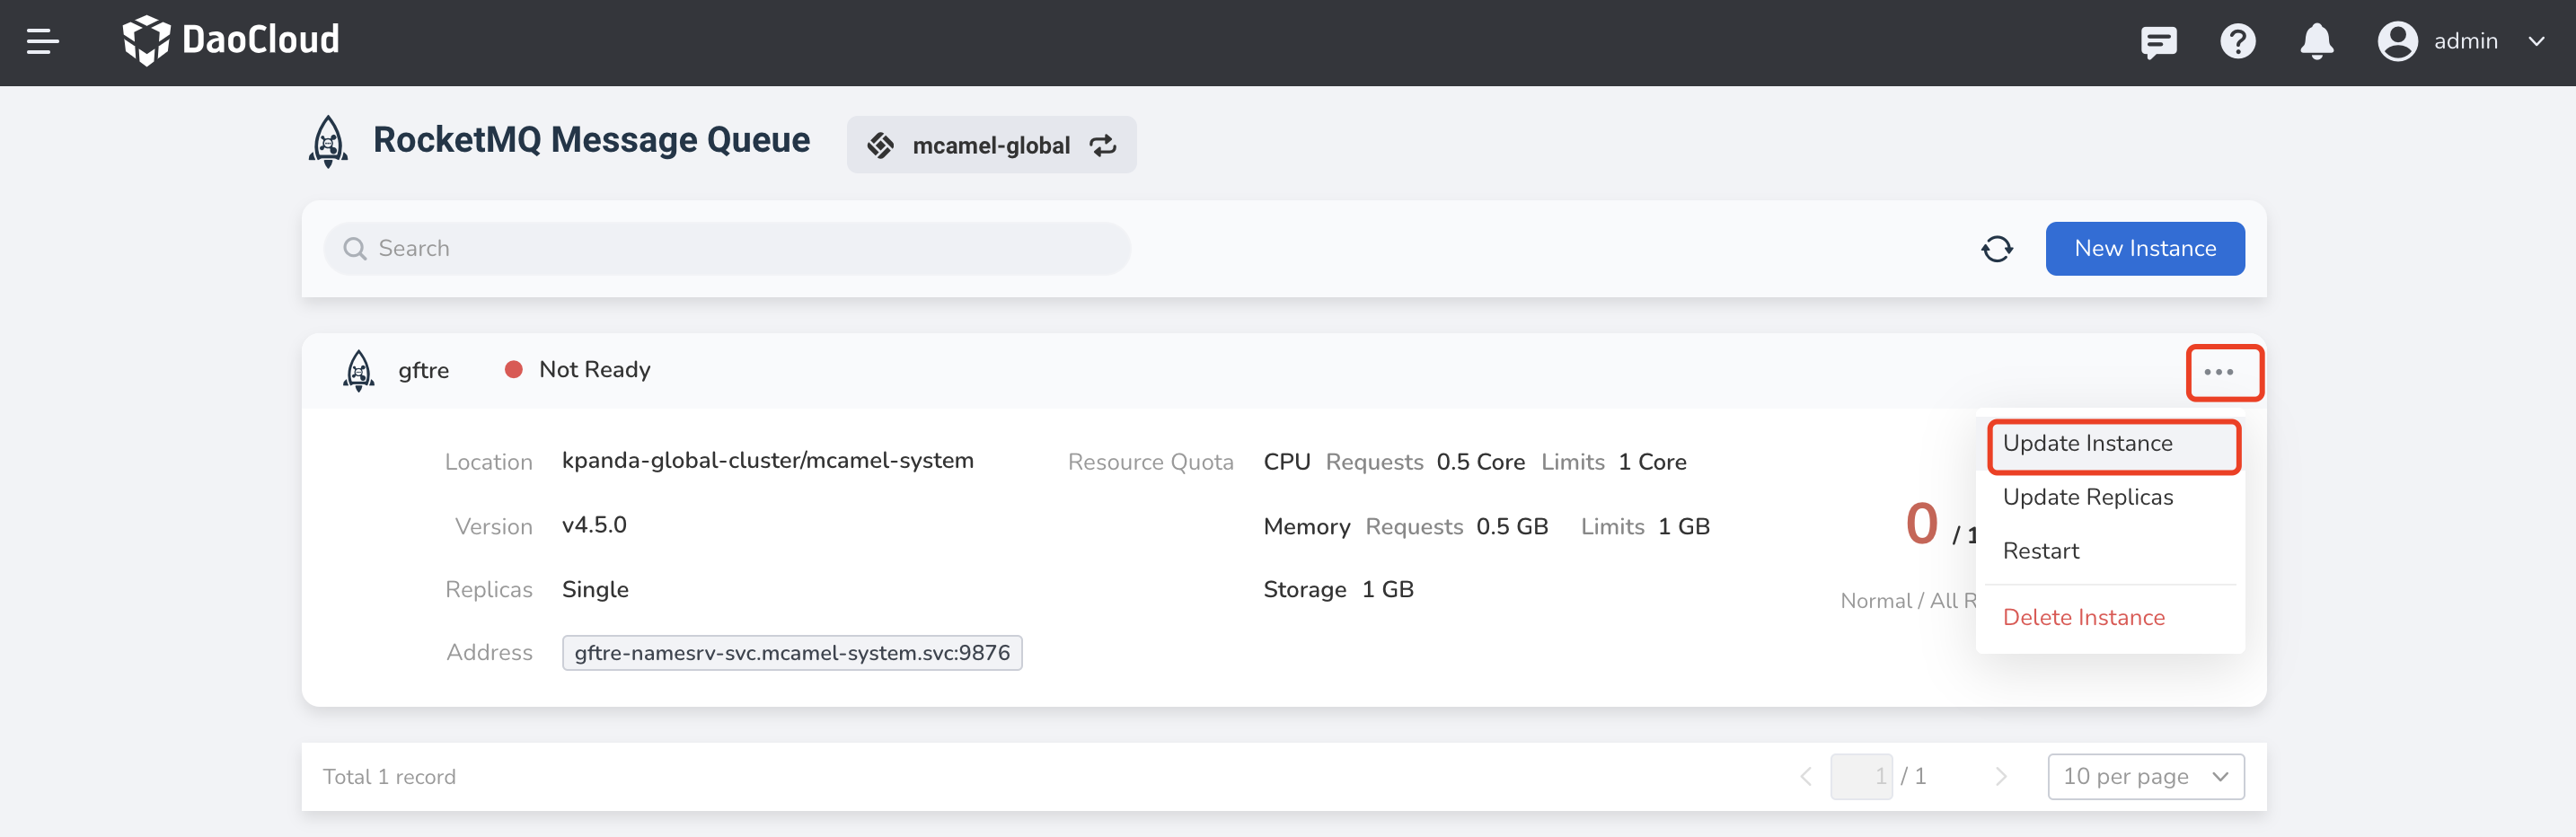Click the refresh list icon
The height and width of the screenshot is (837, 2576).
(x=1997, y=249)
